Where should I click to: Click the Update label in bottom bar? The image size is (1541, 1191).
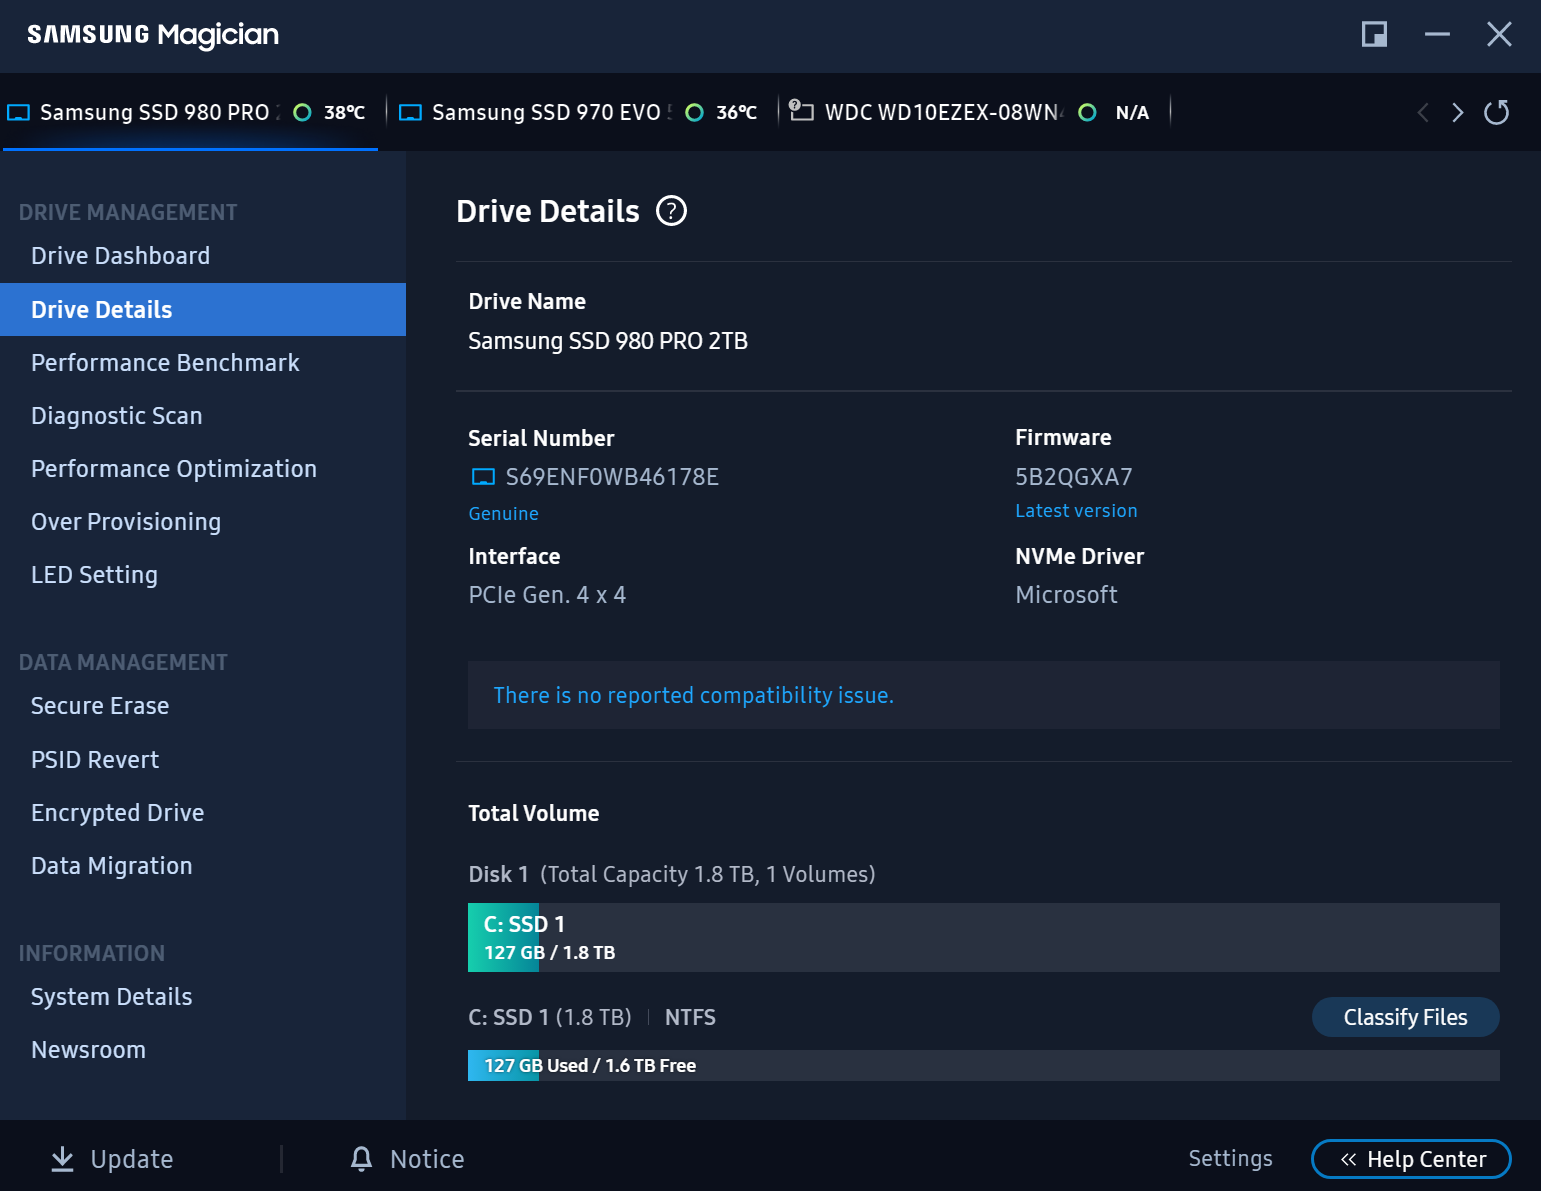[x=132, y=1159]
